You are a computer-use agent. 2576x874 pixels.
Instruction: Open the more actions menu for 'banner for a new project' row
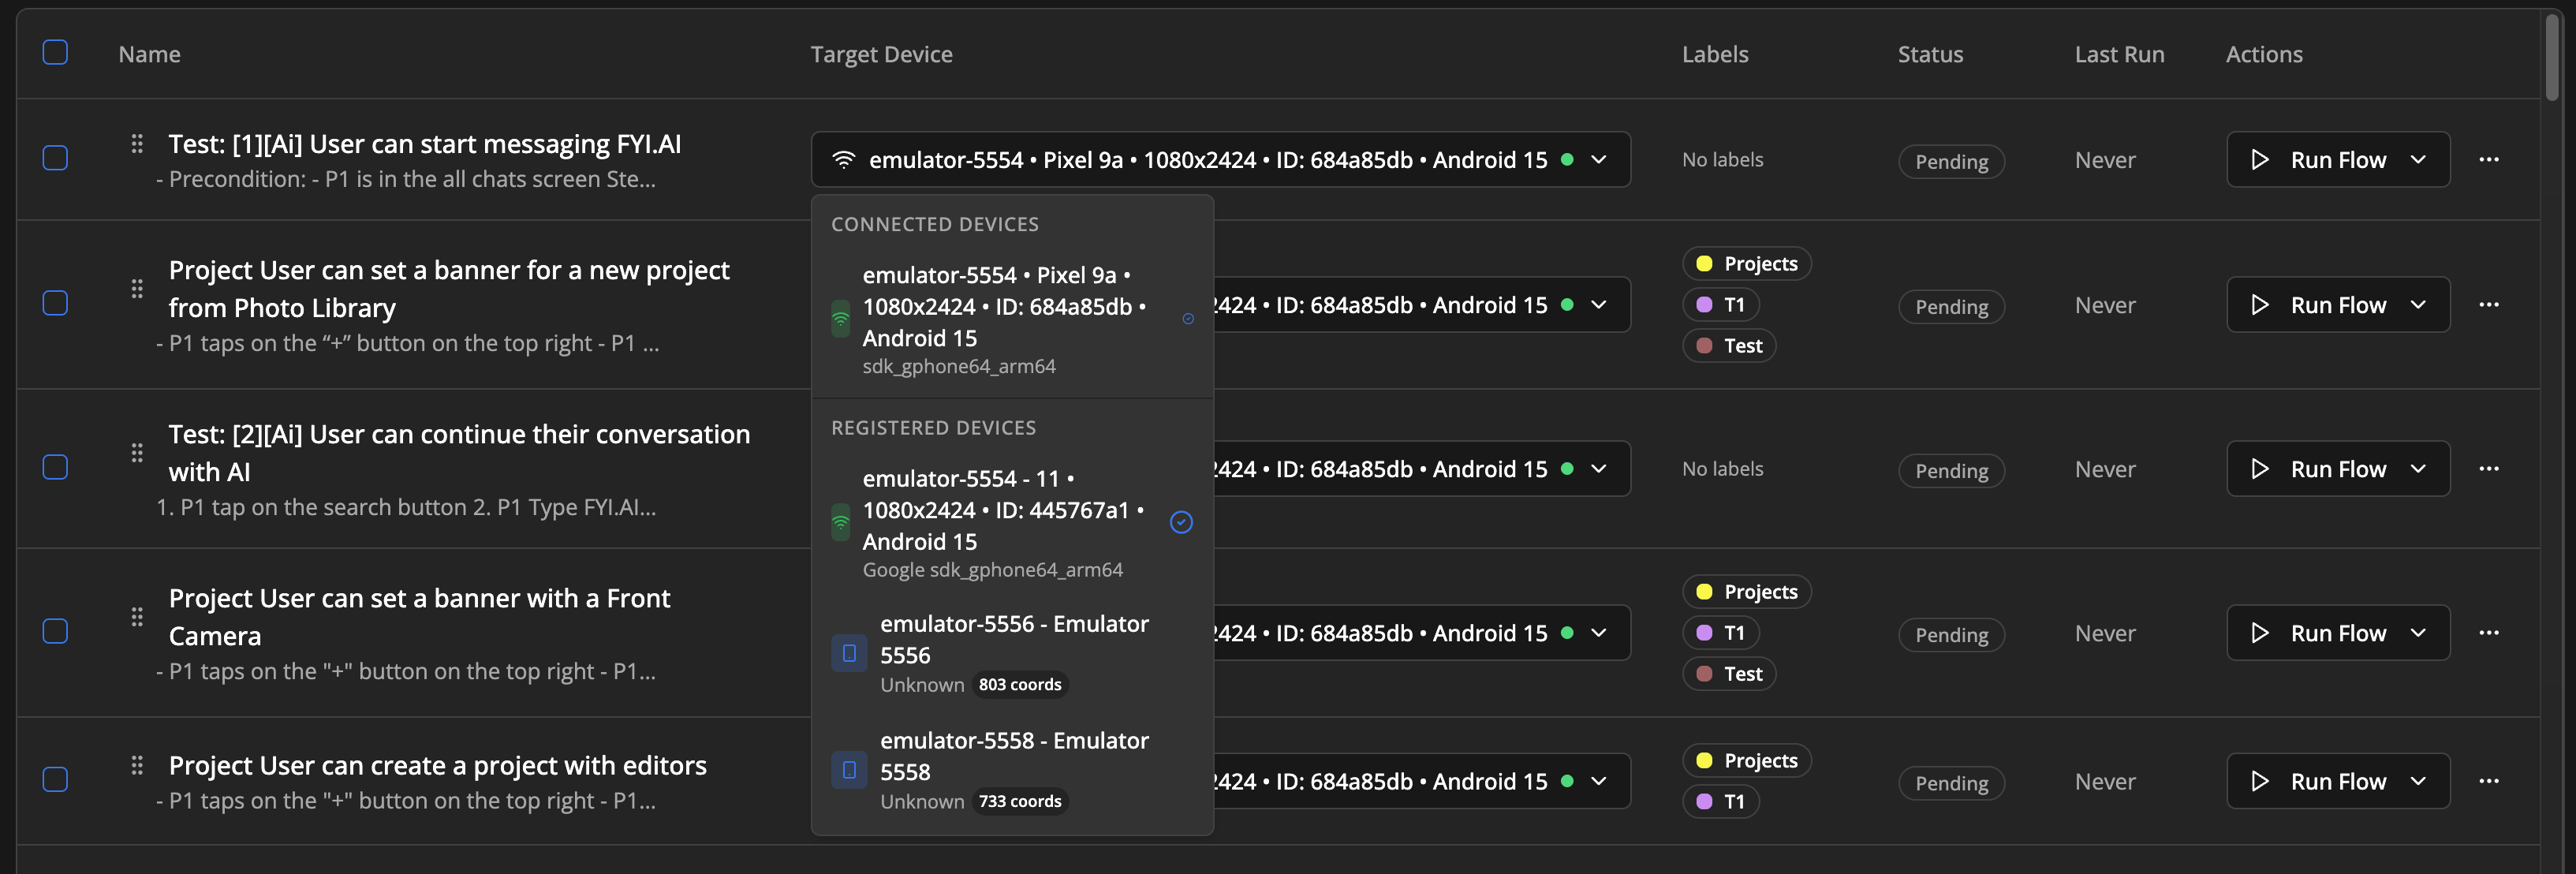[2489, 304]
